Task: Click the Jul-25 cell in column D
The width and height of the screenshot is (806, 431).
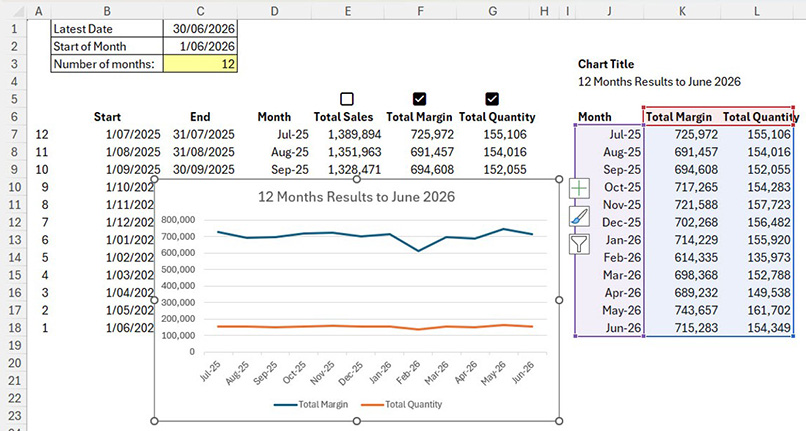Action: (x=274, y=134)
